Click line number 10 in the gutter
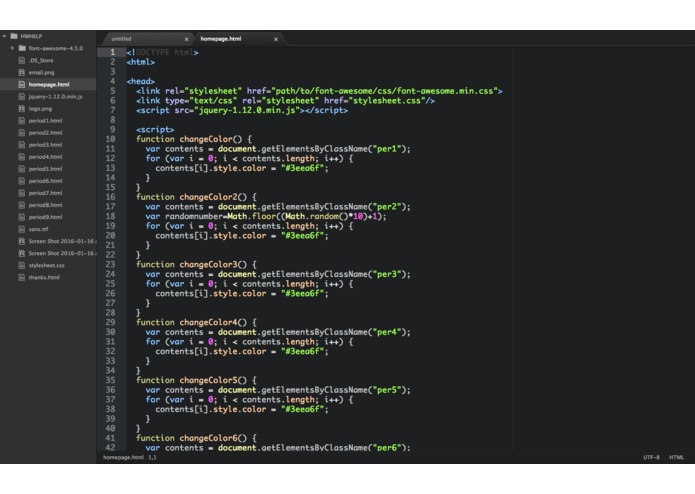 pyautogui.click(x=110, y=139)
